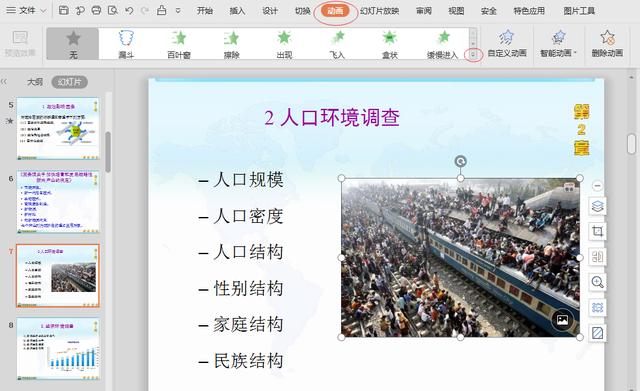Click the crowded train picture
The height and width of the screenshot is (391, 640).
(x=460, y=258)
